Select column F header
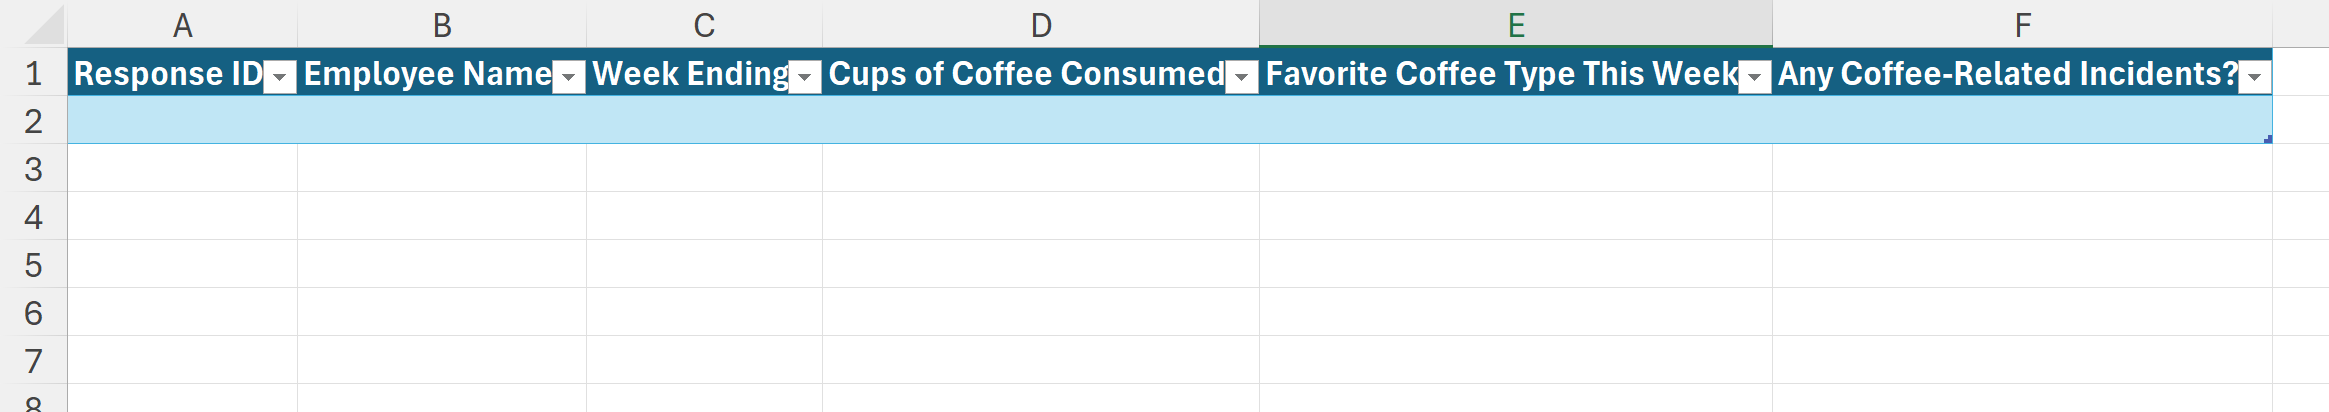 pyautogui.click(x=2022, y=25)
